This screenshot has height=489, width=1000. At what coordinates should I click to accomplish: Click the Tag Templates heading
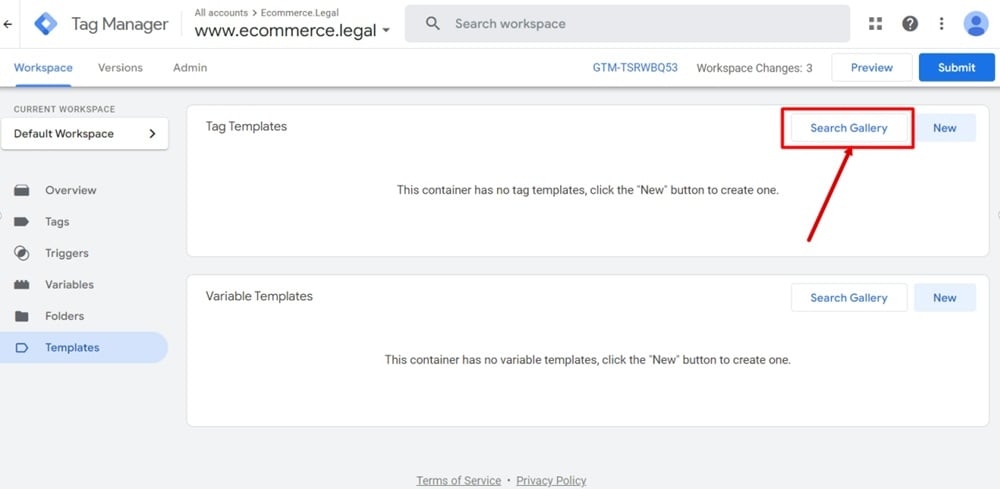coord(246,126)
